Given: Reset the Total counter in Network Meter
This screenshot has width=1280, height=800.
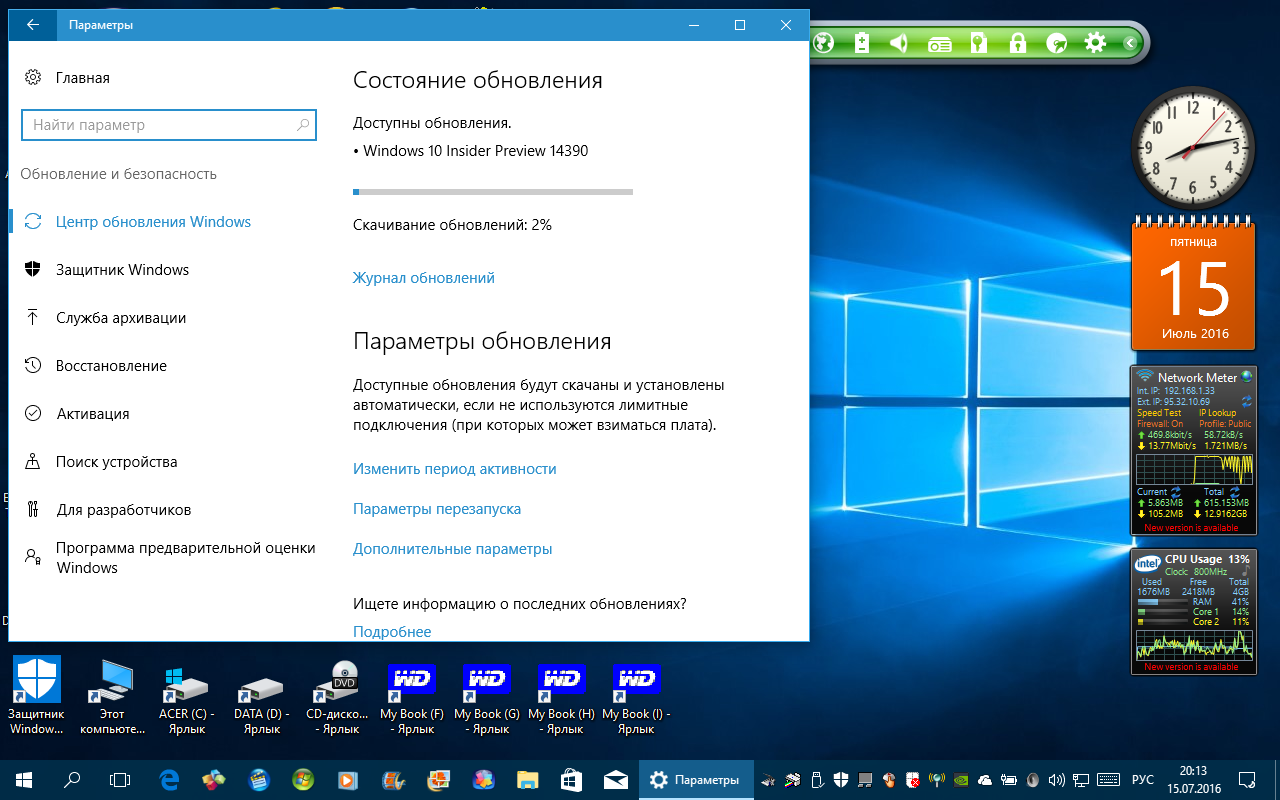Looking at the screenshot, I should point(1236,492).
